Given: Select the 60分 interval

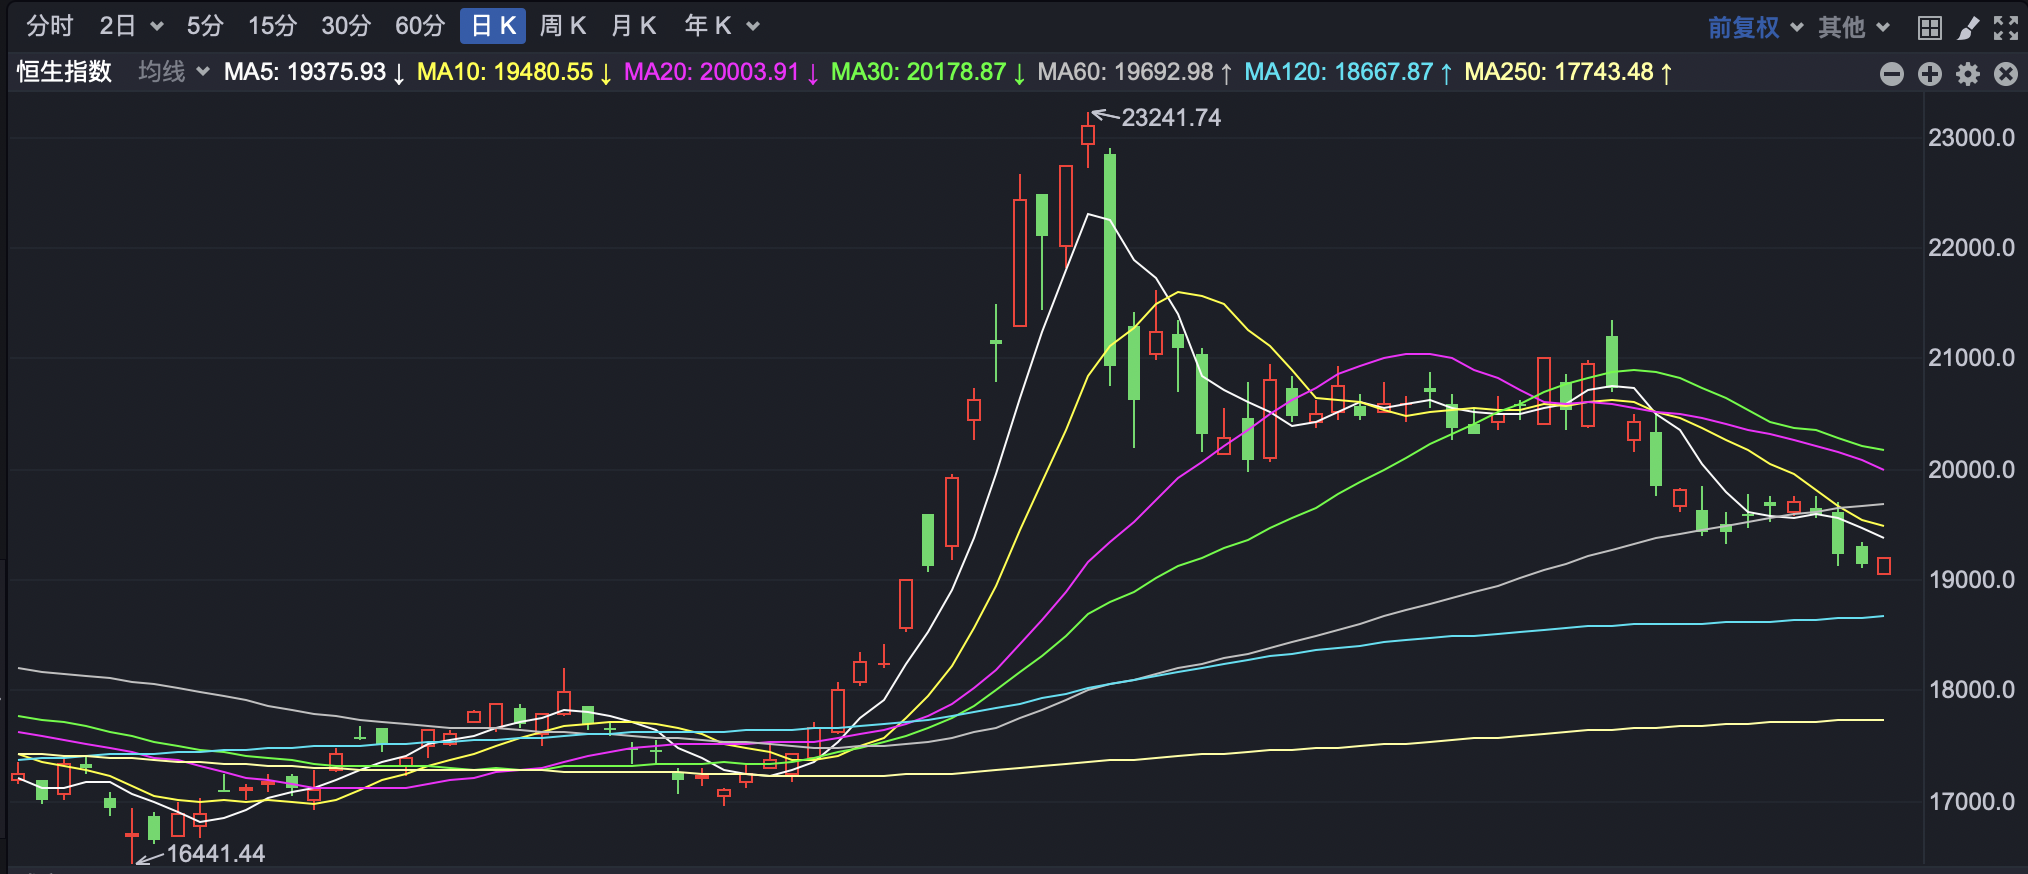Looking at the screenshot, I should pos(420,26).
